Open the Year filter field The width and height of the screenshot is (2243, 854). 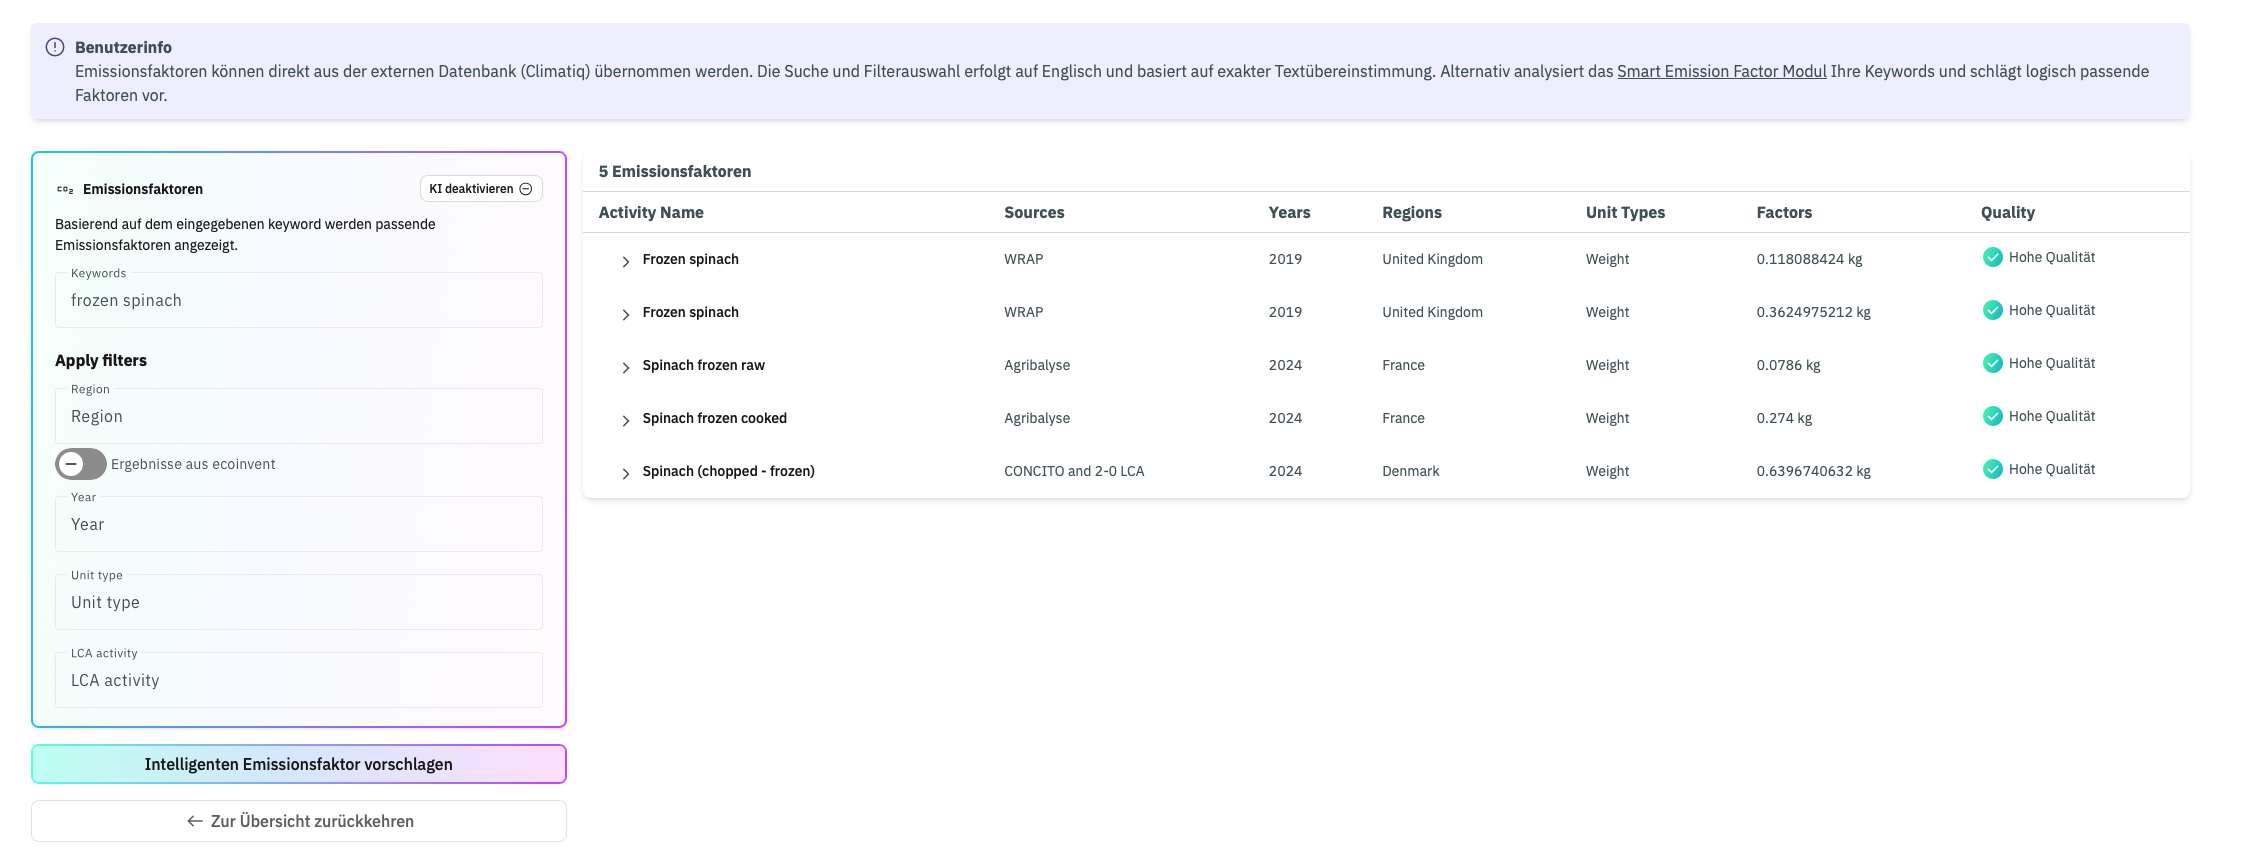298,524
